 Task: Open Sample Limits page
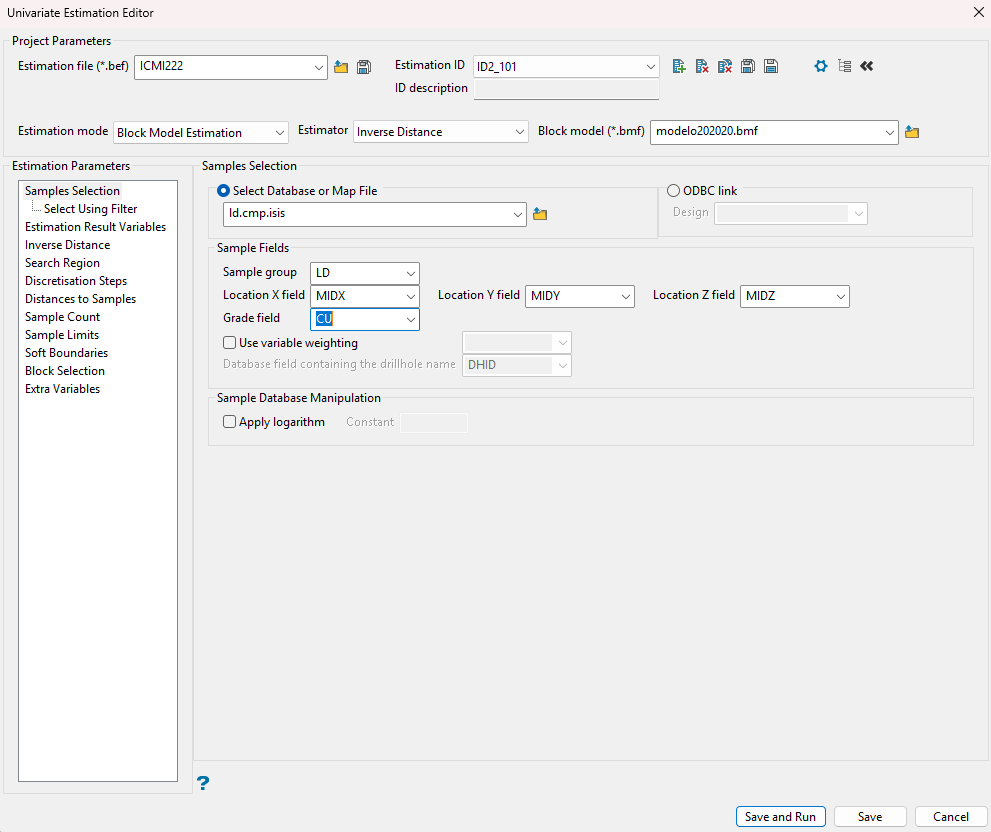(x=62, y=335)
